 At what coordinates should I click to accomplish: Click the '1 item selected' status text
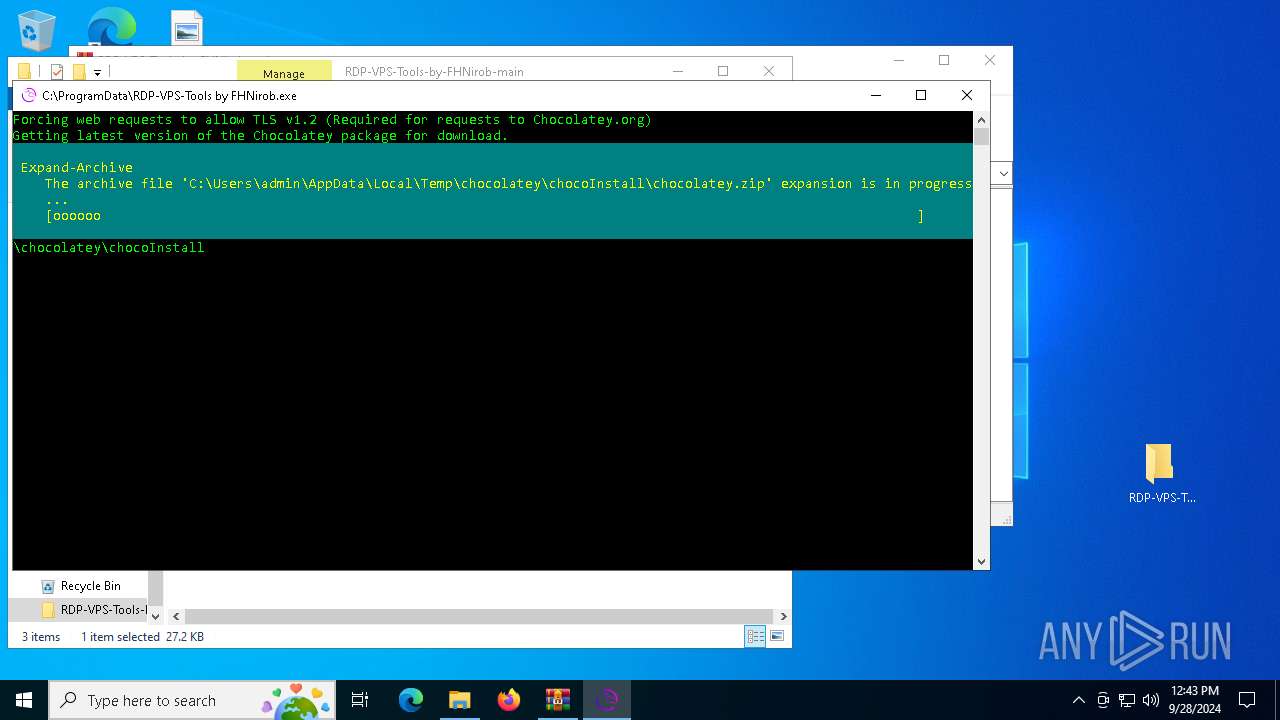click(121, 637)
